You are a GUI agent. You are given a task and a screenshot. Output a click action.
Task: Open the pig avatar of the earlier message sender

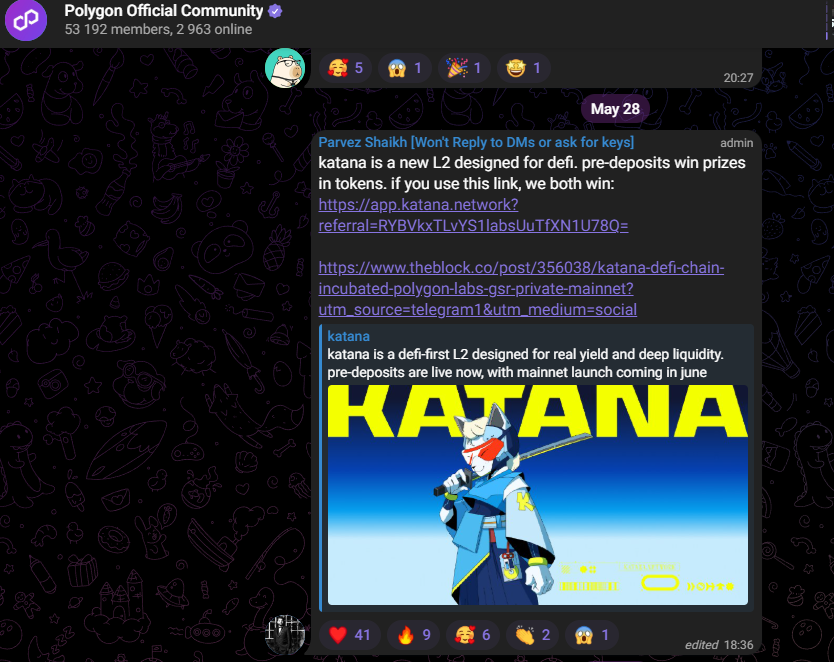pyautogui.click(x=285, y=68)
